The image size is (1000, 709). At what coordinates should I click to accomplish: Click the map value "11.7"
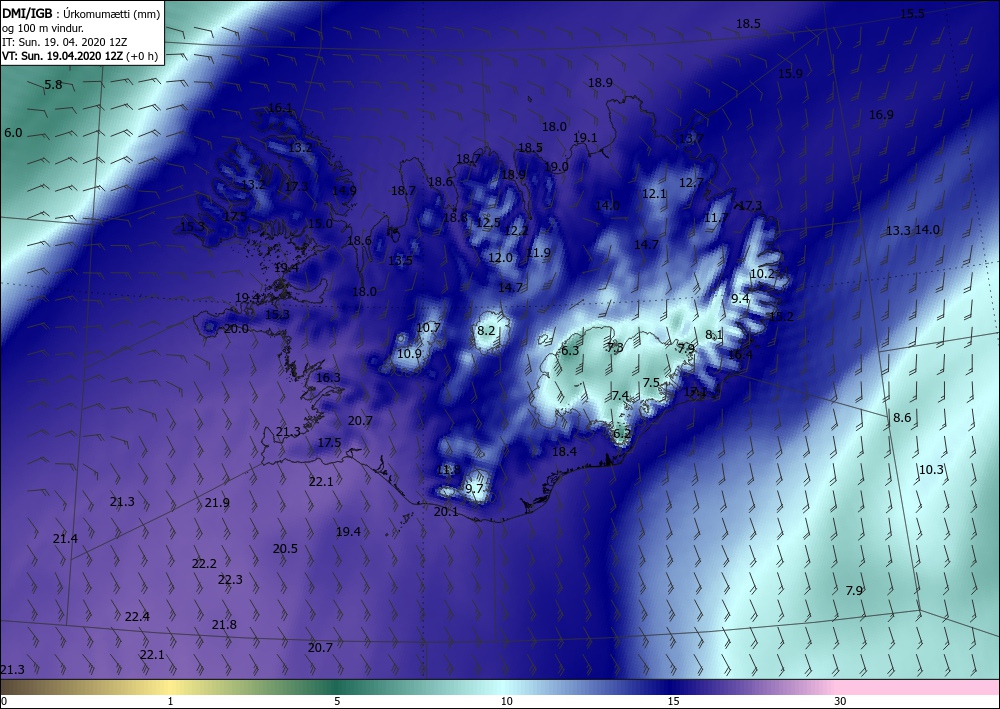point(716,217)
